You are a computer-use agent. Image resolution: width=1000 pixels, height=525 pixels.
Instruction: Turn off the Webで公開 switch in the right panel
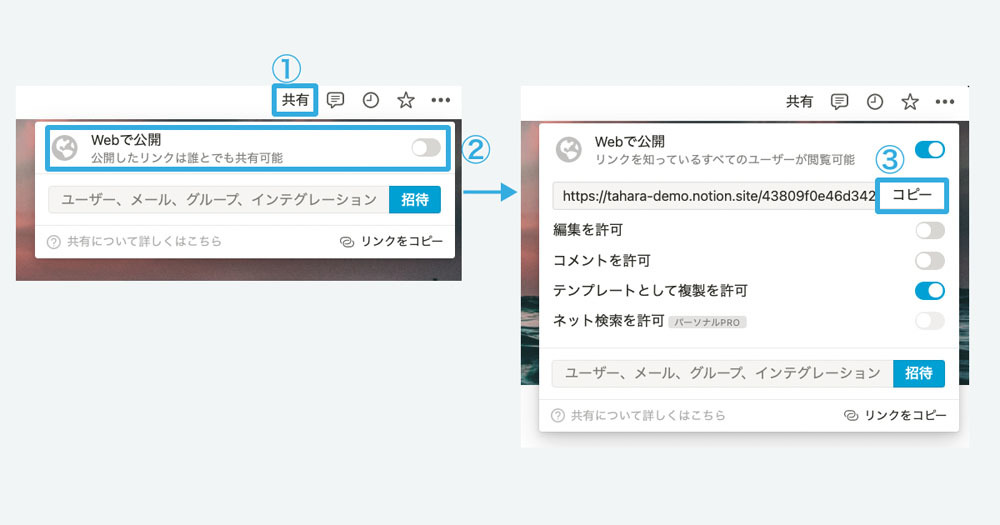pos(930,150)
